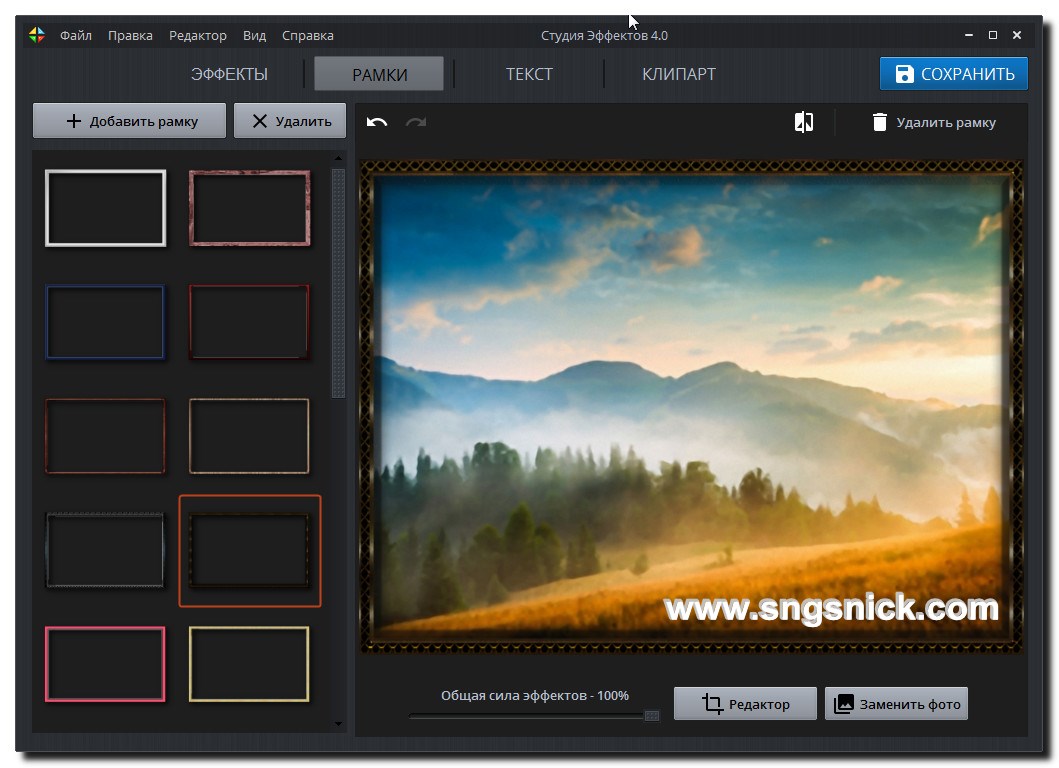Click the effects strength slider handle
Viewport: 1059px width, 768px height.
pos(652,715)
